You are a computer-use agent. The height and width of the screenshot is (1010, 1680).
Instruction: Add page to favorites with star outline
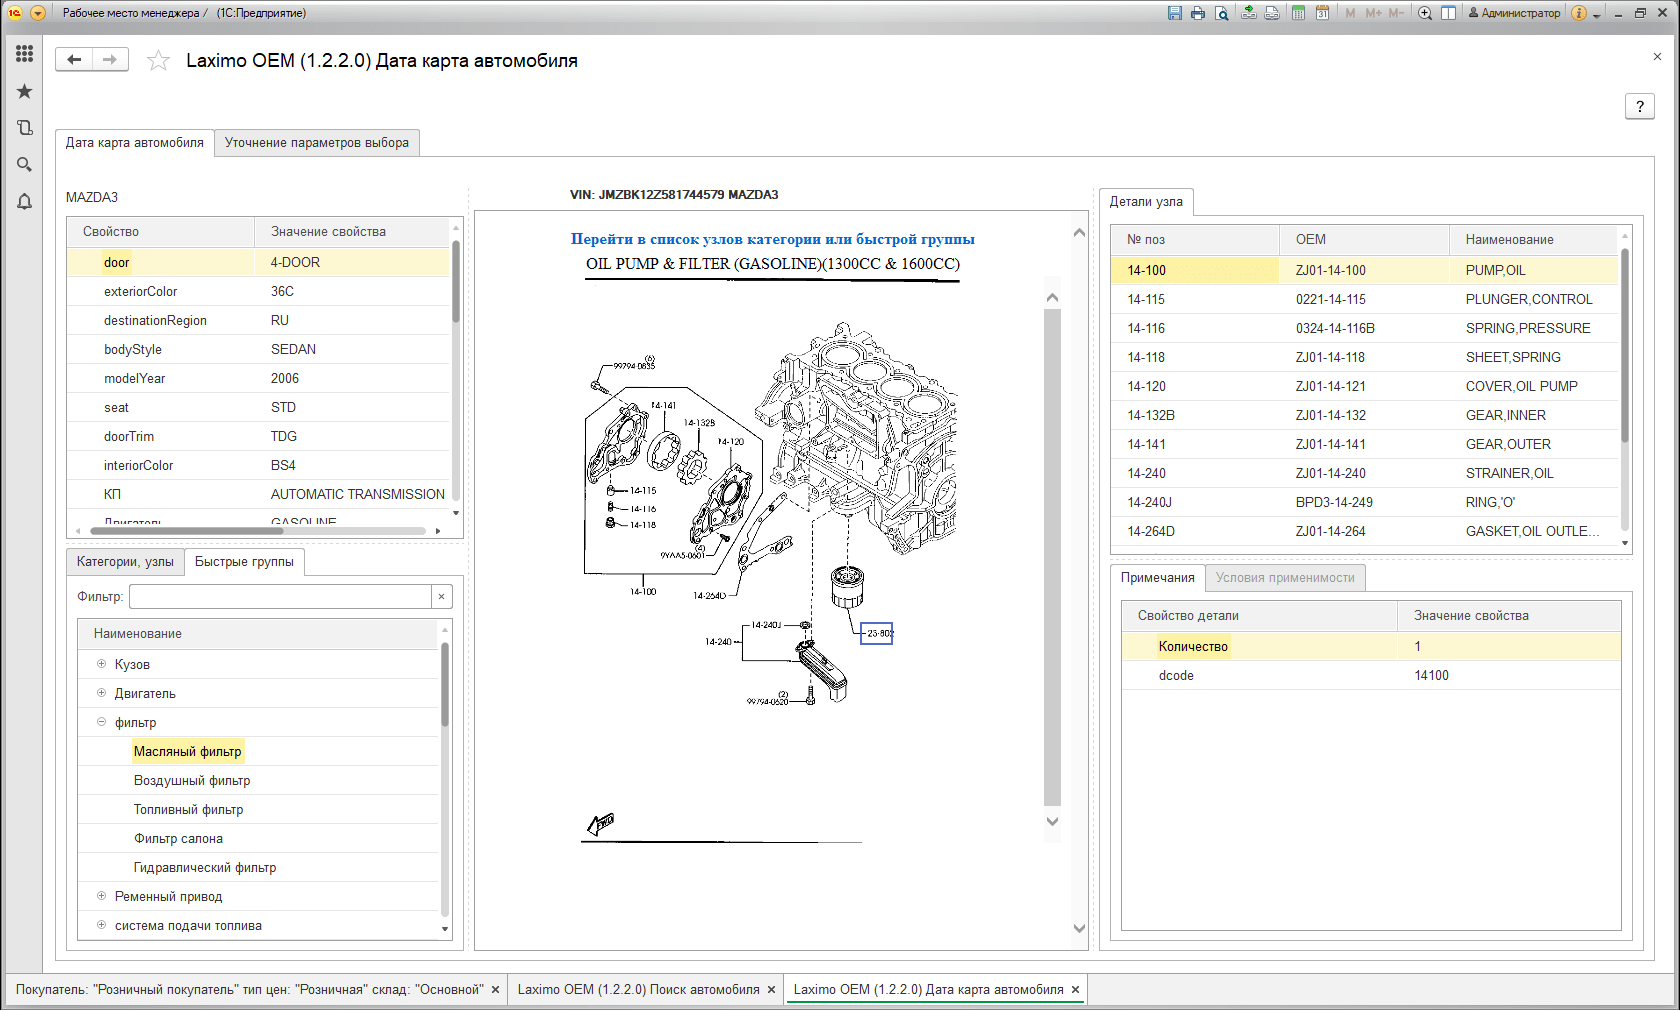tap(158, 61)
